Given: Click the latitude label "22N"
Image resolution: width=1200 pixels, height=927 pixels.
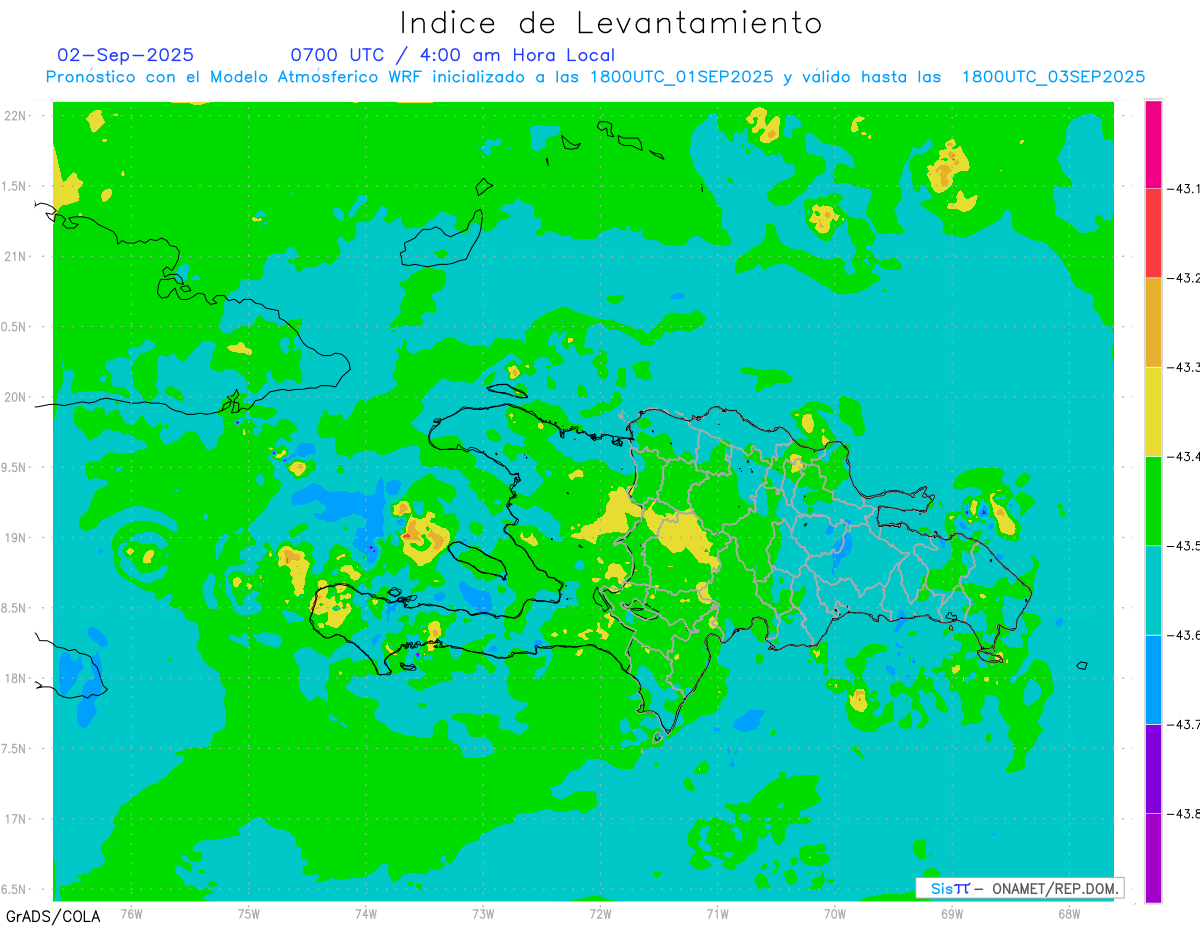Looking at the screenshot, I should pos(16,116).
